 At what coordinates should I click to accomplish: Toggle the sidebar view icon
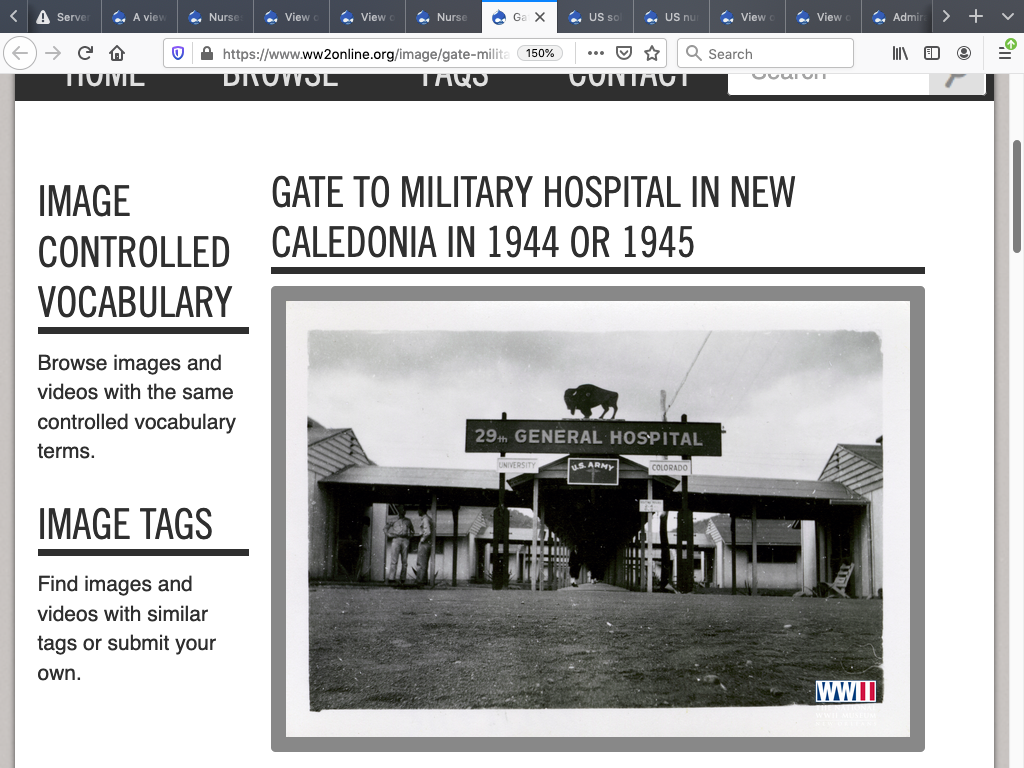coord(932,54)
